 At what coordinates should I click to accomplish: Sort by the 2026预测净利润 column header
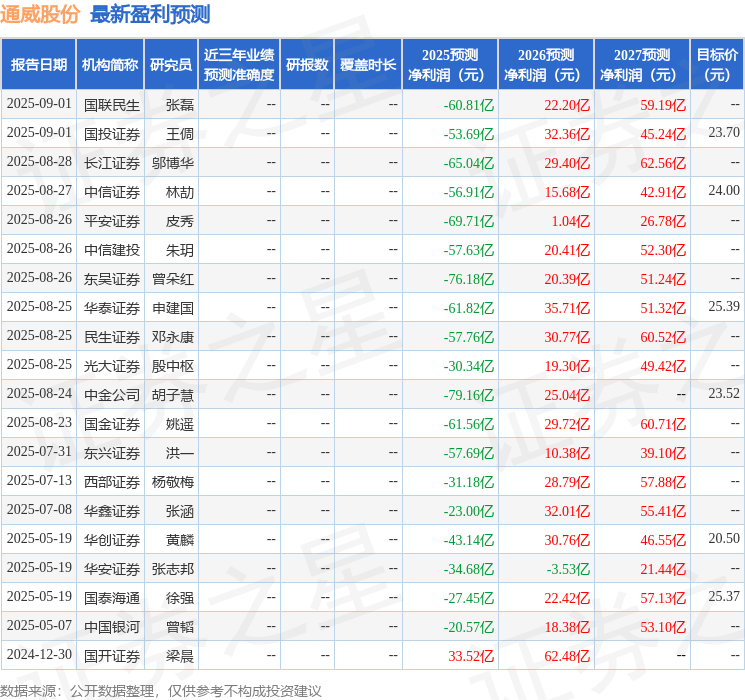pyautogui.click(x=546, y=65)
